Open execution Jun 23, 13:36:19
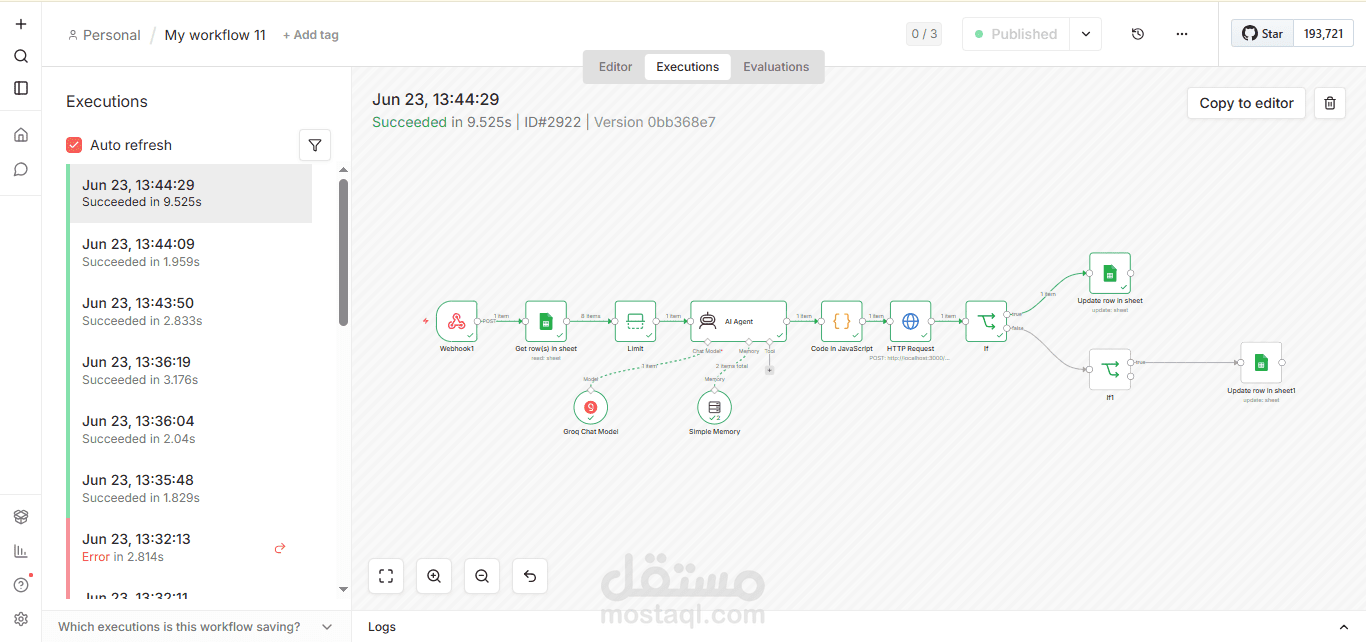 point(189,370)
